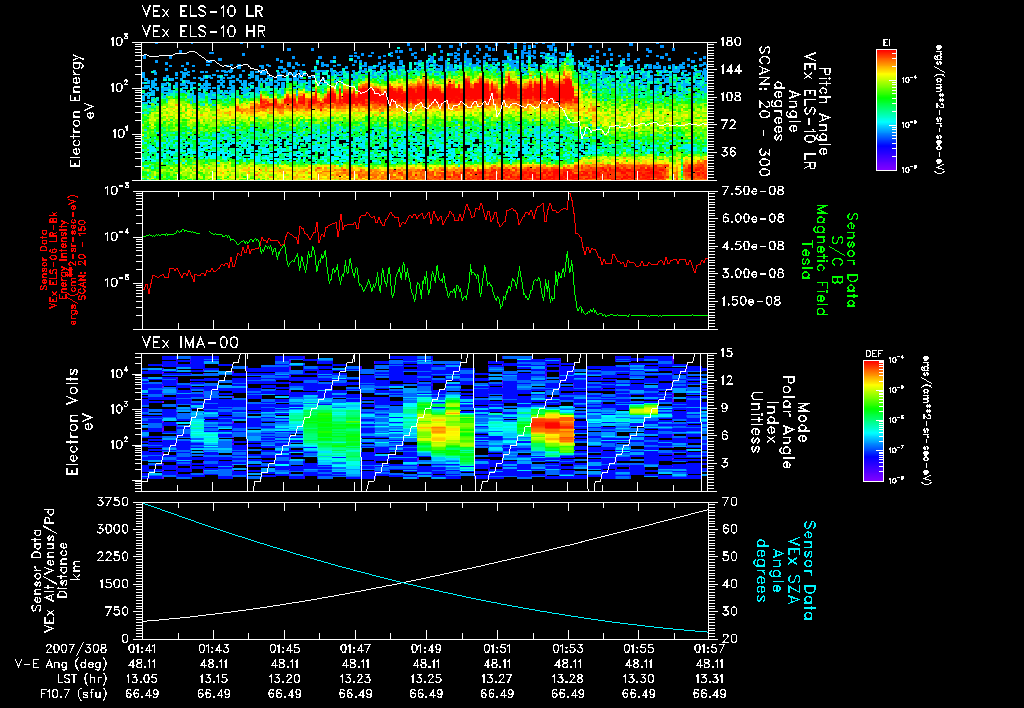Click the "Polar Angle Index" axis label

(x=780, y=422)
